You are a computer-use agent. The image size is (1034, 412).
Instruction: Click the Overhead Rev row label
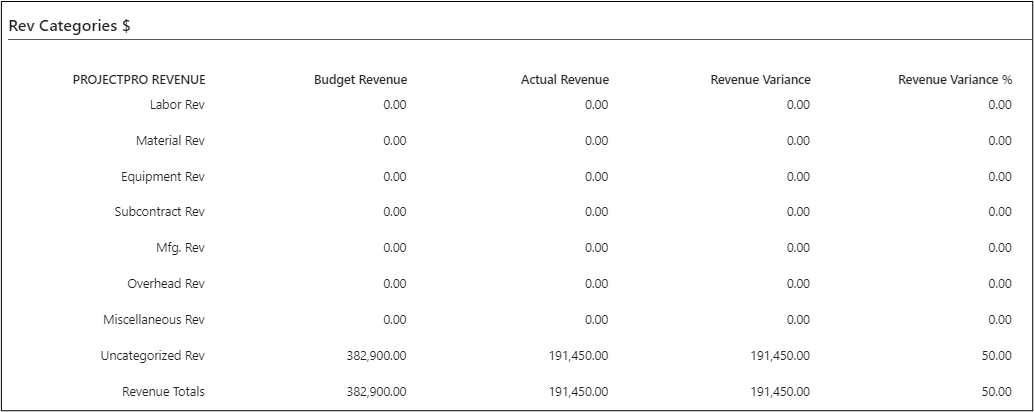[x=166, y=284]
